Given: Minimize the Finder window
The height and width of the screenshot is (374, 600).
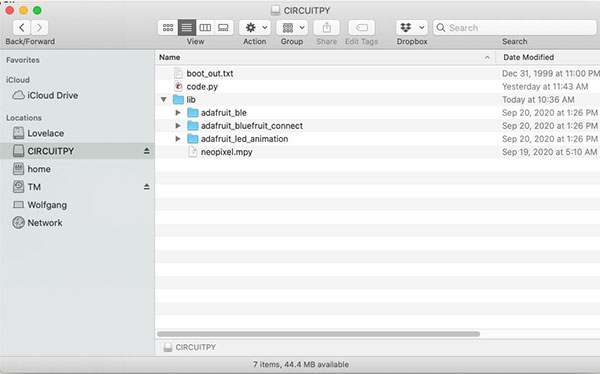Looking at the screenshot, I should tap(23, 10).
